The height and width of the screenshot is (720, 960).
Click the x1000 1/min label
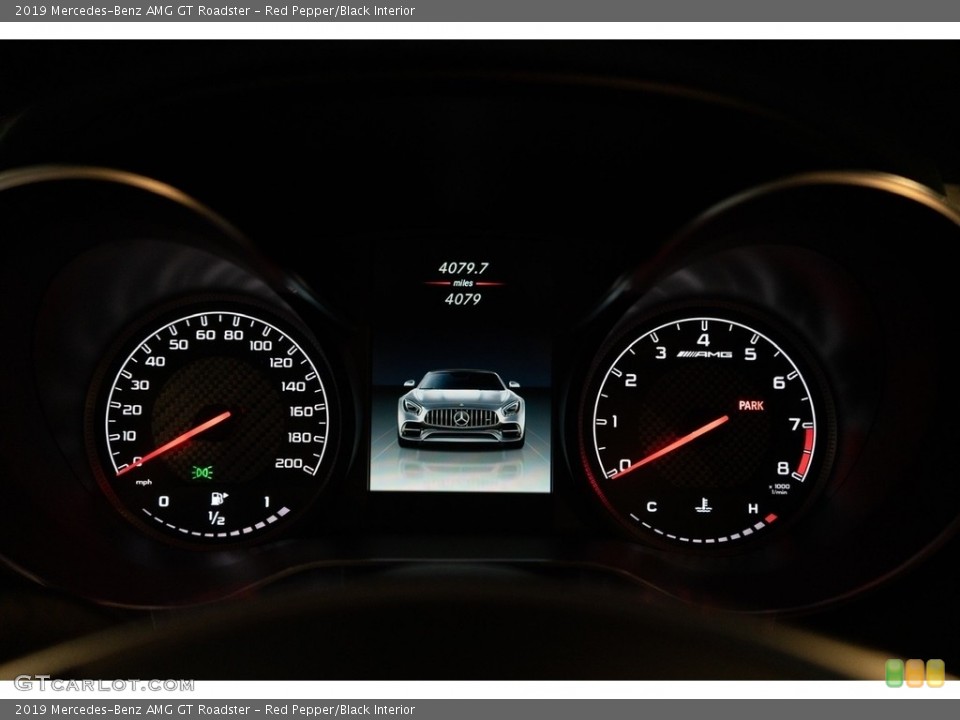(x=779, y=489)
